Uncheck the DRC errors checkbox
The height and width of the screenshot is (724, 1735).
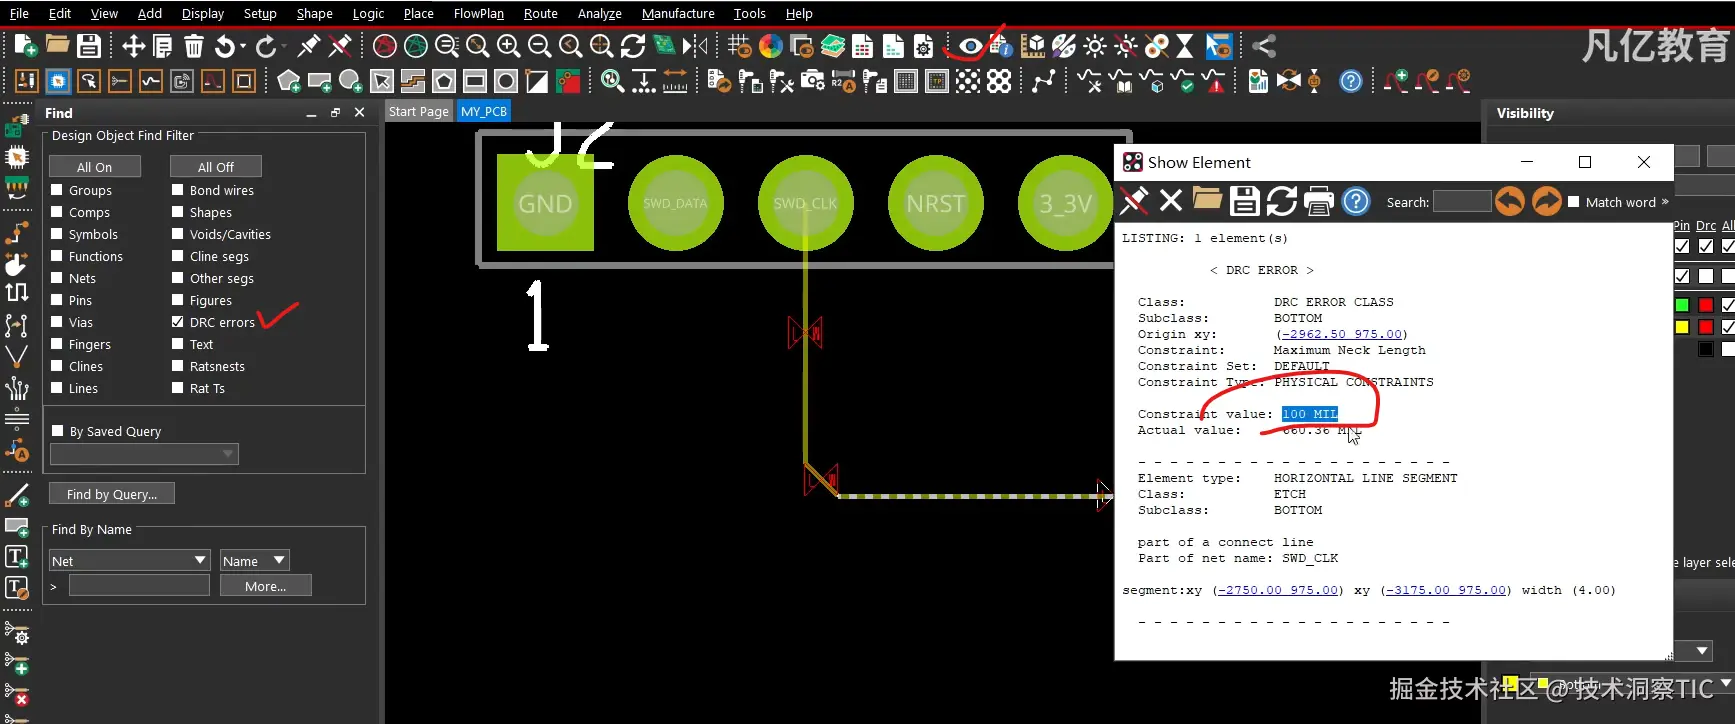click(x=177, y=322)
